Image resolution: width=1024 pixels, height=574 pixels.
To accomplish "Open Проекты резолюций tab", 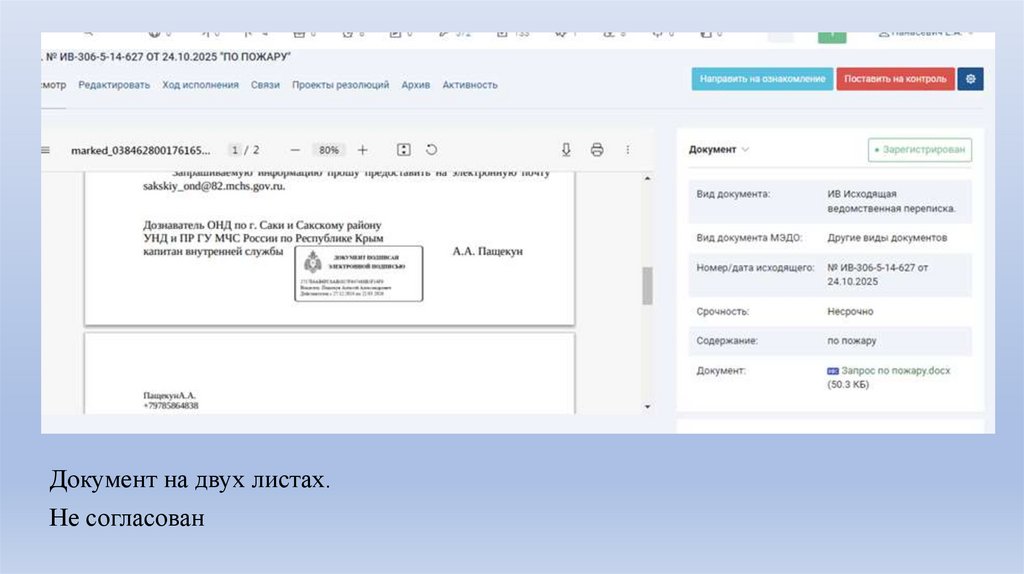I will pos(340,85).
